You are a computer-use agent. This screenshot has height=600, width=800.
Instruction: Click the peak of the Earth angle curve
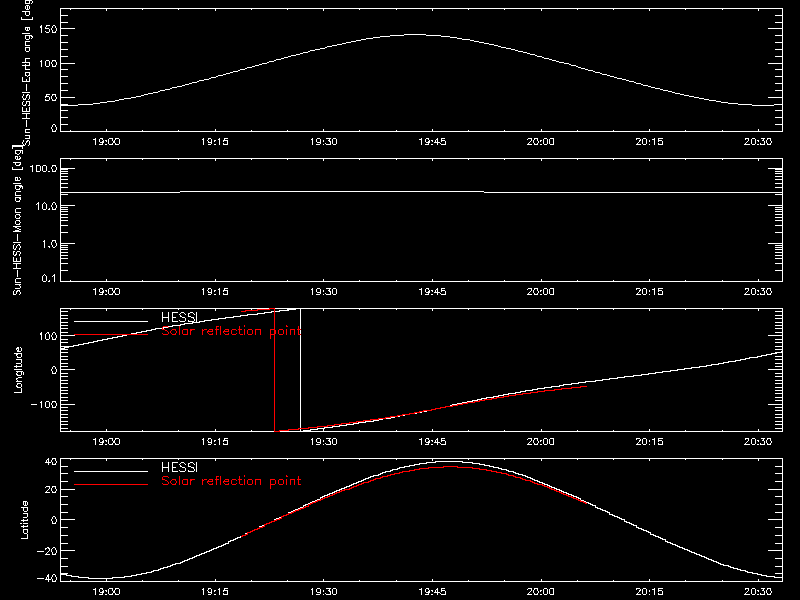(x=415, y=35)
